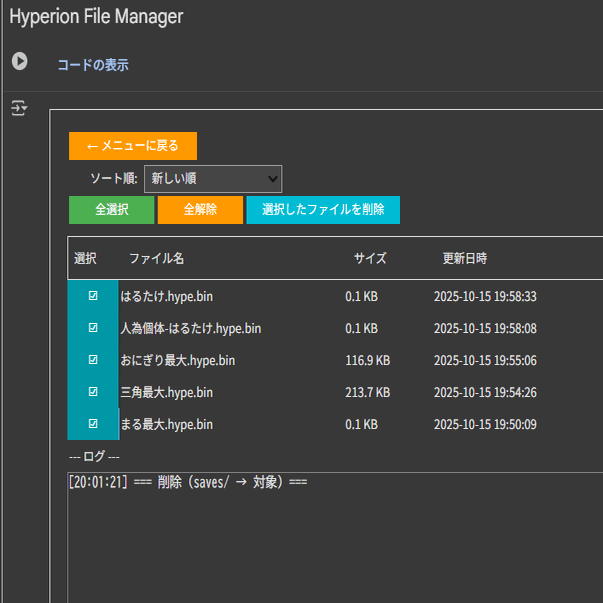Uncheck the はるたけ.hype.bin checkbox
Image resolution: width=603 pixels, height=603 pixels.
pos(93,296)
